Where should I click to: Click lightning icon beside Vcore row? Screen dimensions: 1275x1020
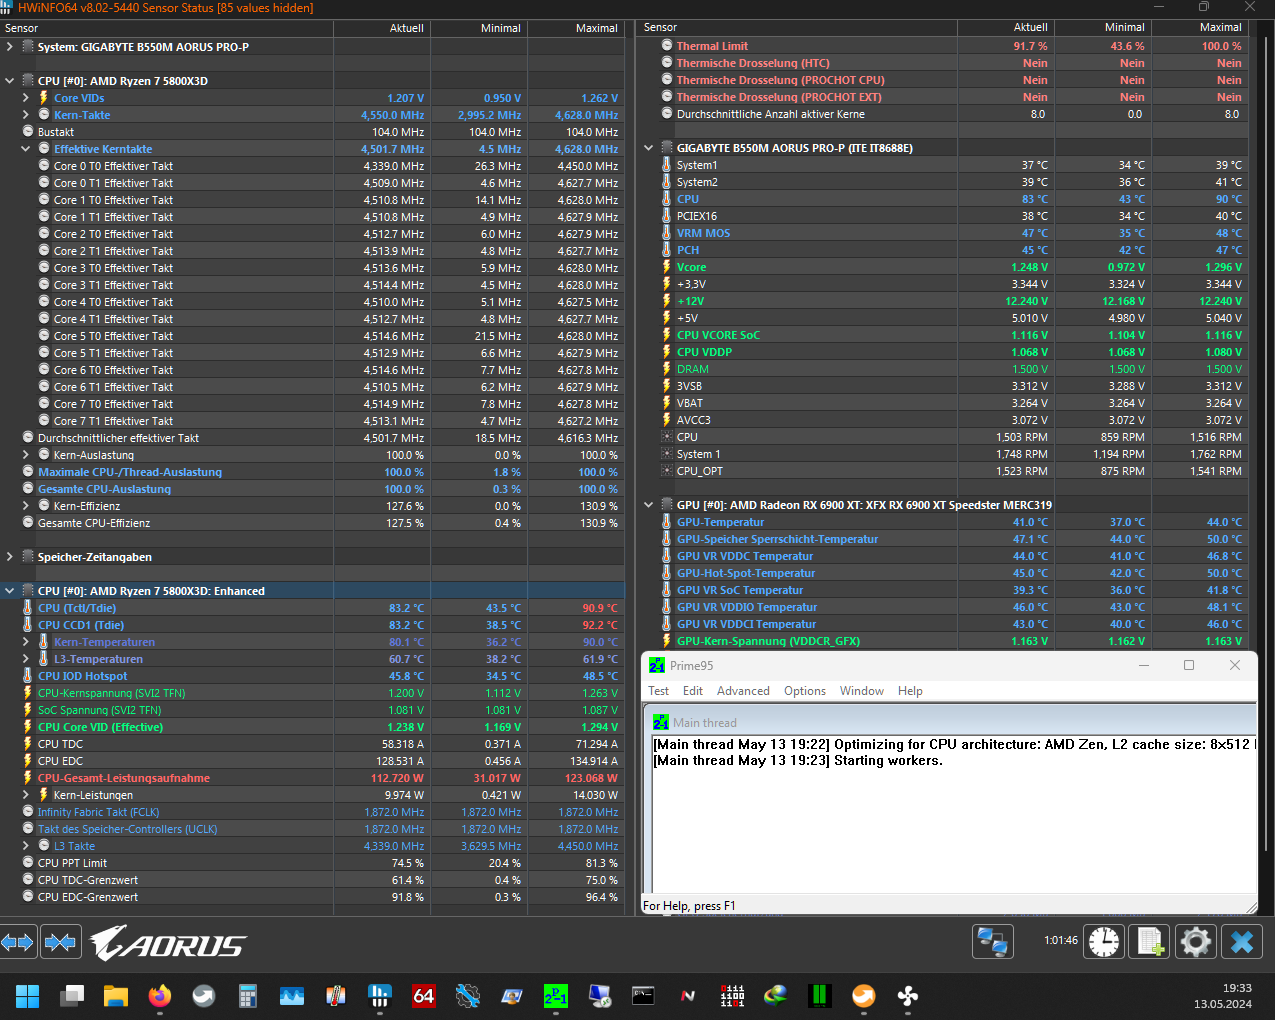point(666,267)
